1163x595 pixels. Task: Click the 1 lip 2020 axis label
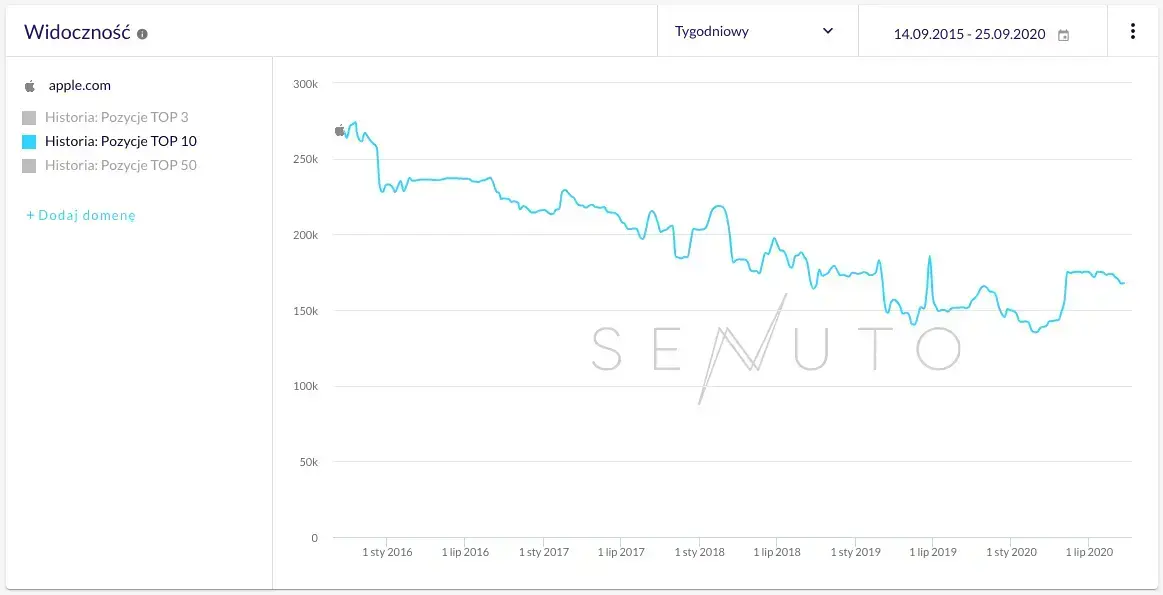pyautogui.click(x=1089, y=552)
